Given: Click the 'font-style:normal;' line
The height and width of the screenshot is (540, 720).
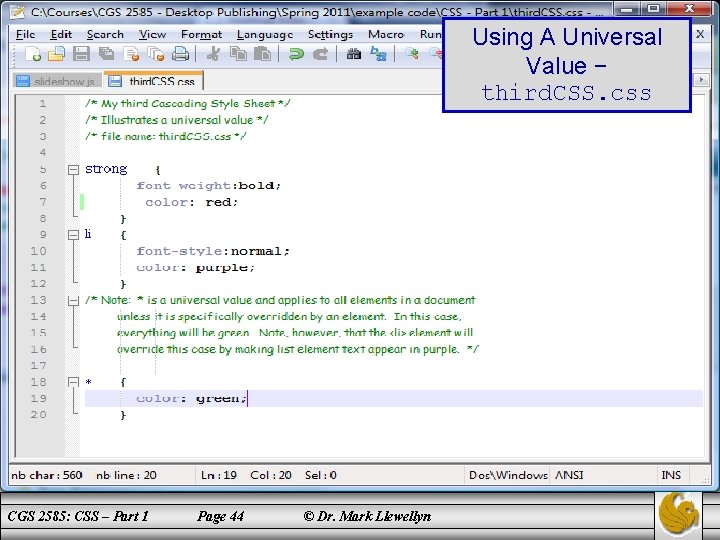Looking at the screenshot, I should [213, 251].
